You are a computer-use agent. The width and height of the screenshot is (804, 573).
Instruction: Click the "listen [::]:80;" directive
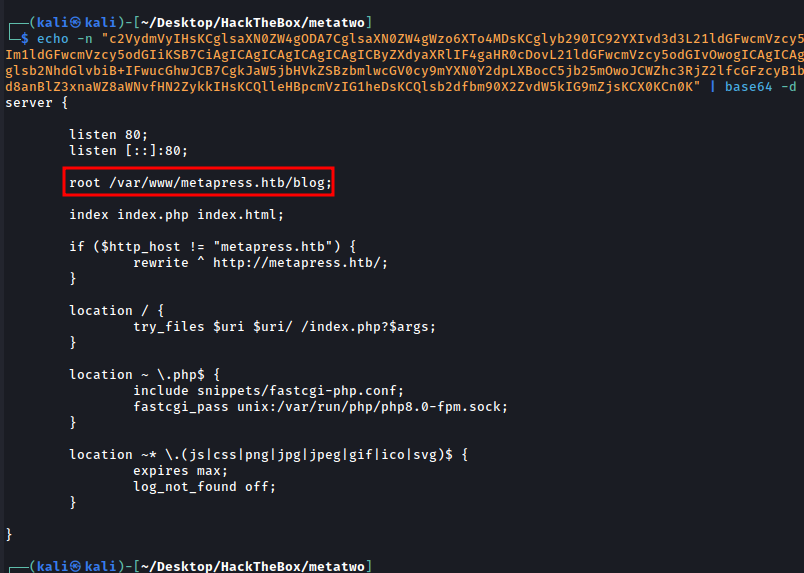click(129, 150)
